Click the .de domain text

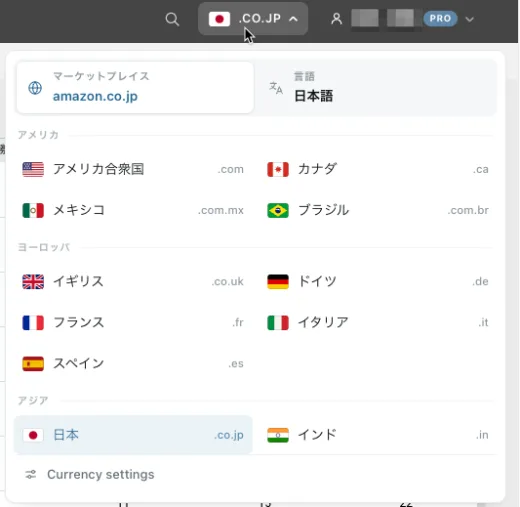point(480,282)
